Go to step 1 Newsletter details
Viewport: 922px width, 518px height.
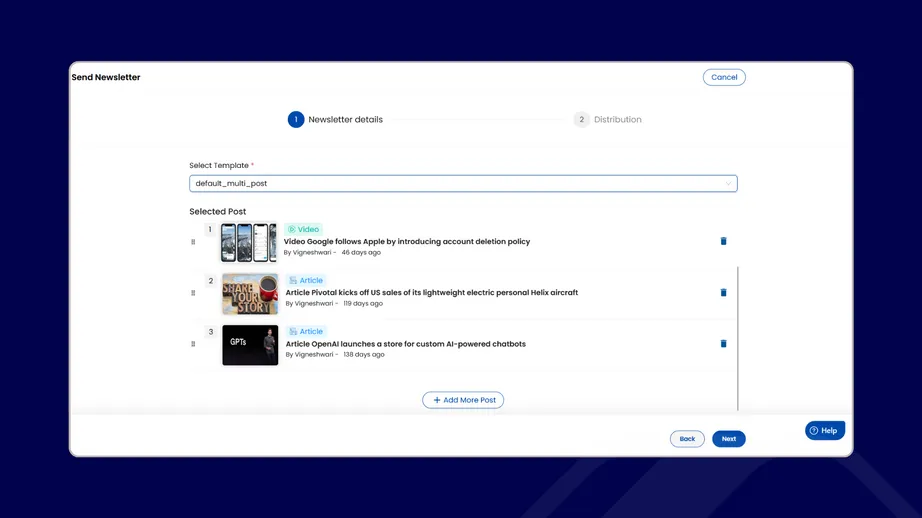296,120
